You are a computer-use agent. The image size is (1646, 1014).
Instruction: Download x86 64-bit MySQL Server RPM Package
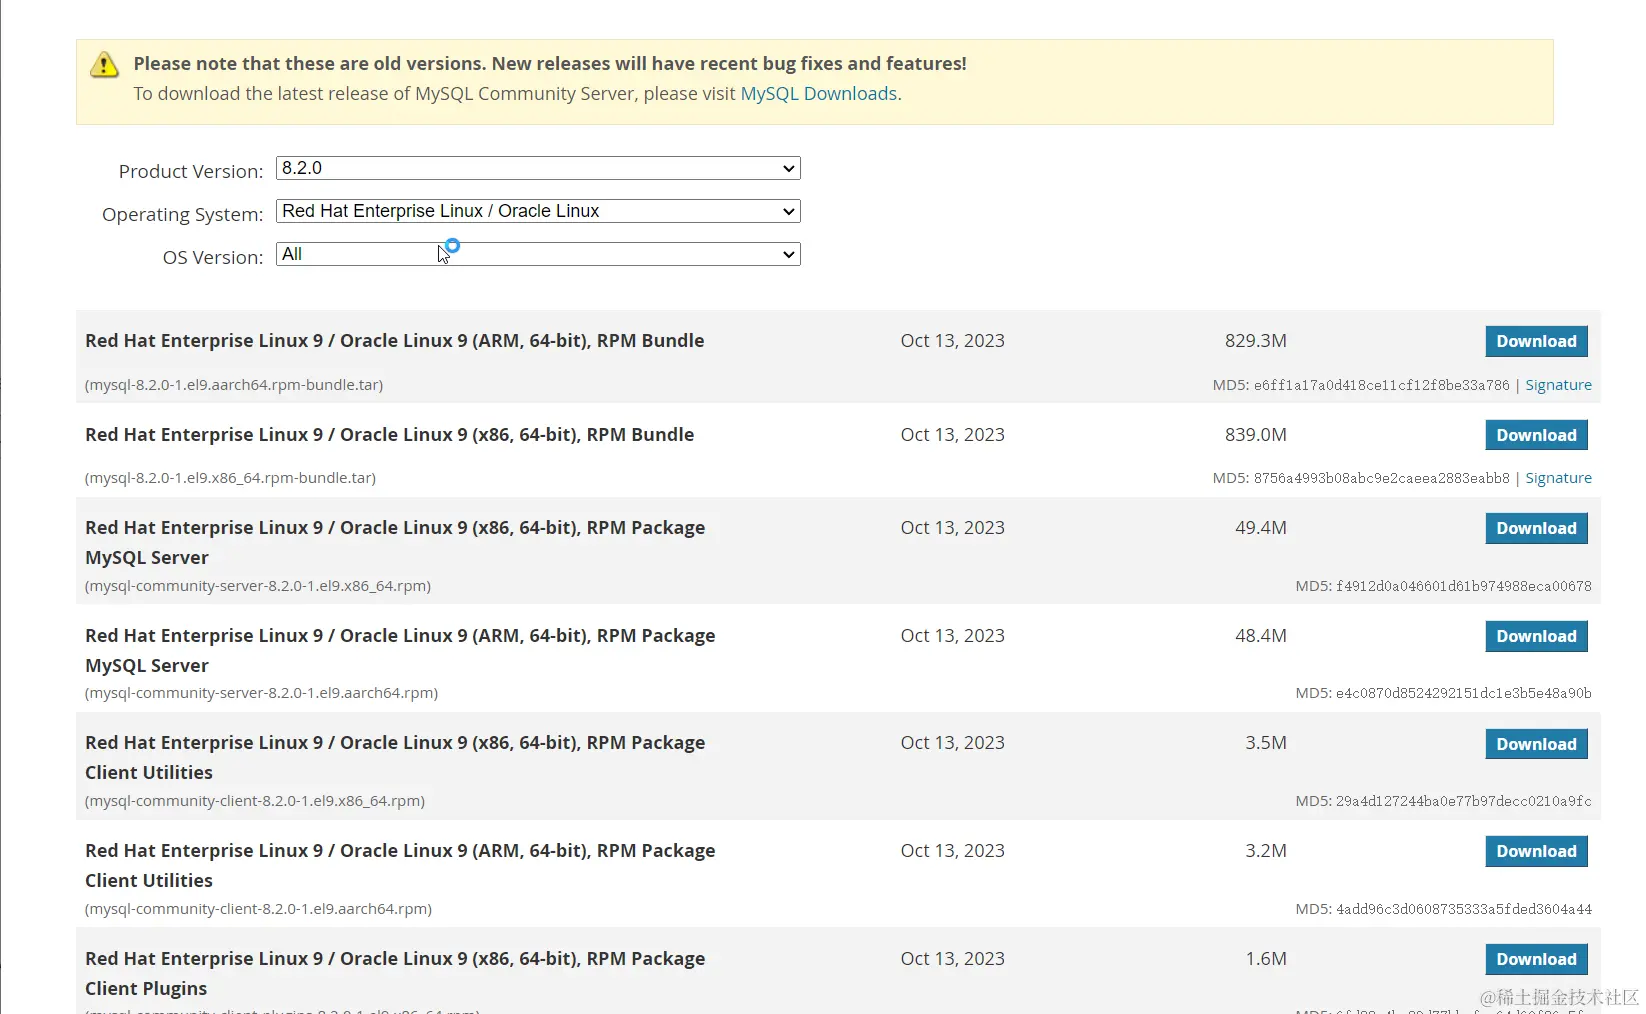point(1536,528)
